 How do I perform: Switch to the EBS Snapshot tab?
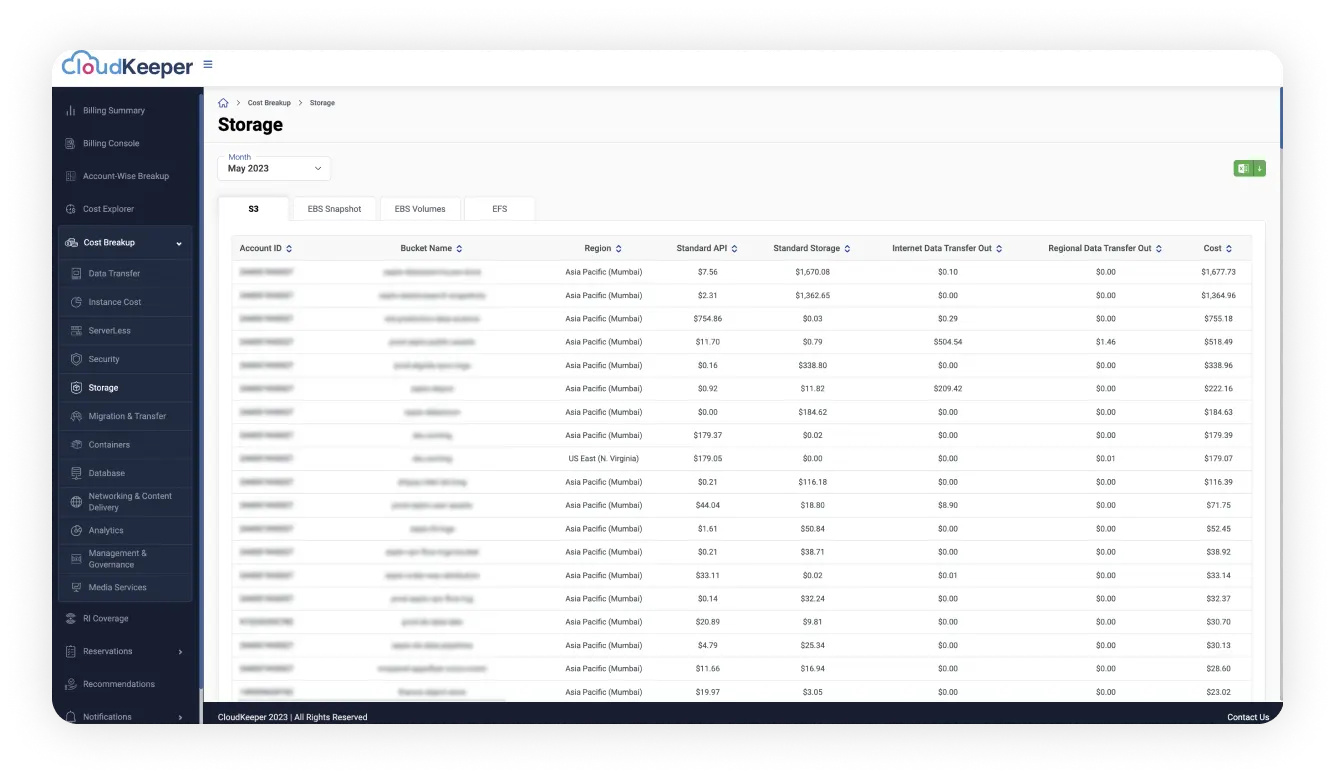334,209
